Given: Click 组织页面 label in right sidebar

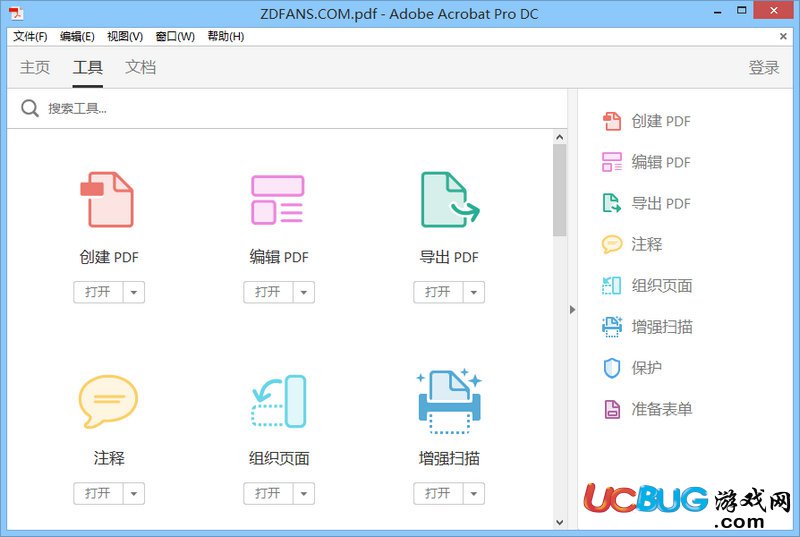Looking at the screenshot, I should (662, 286).
